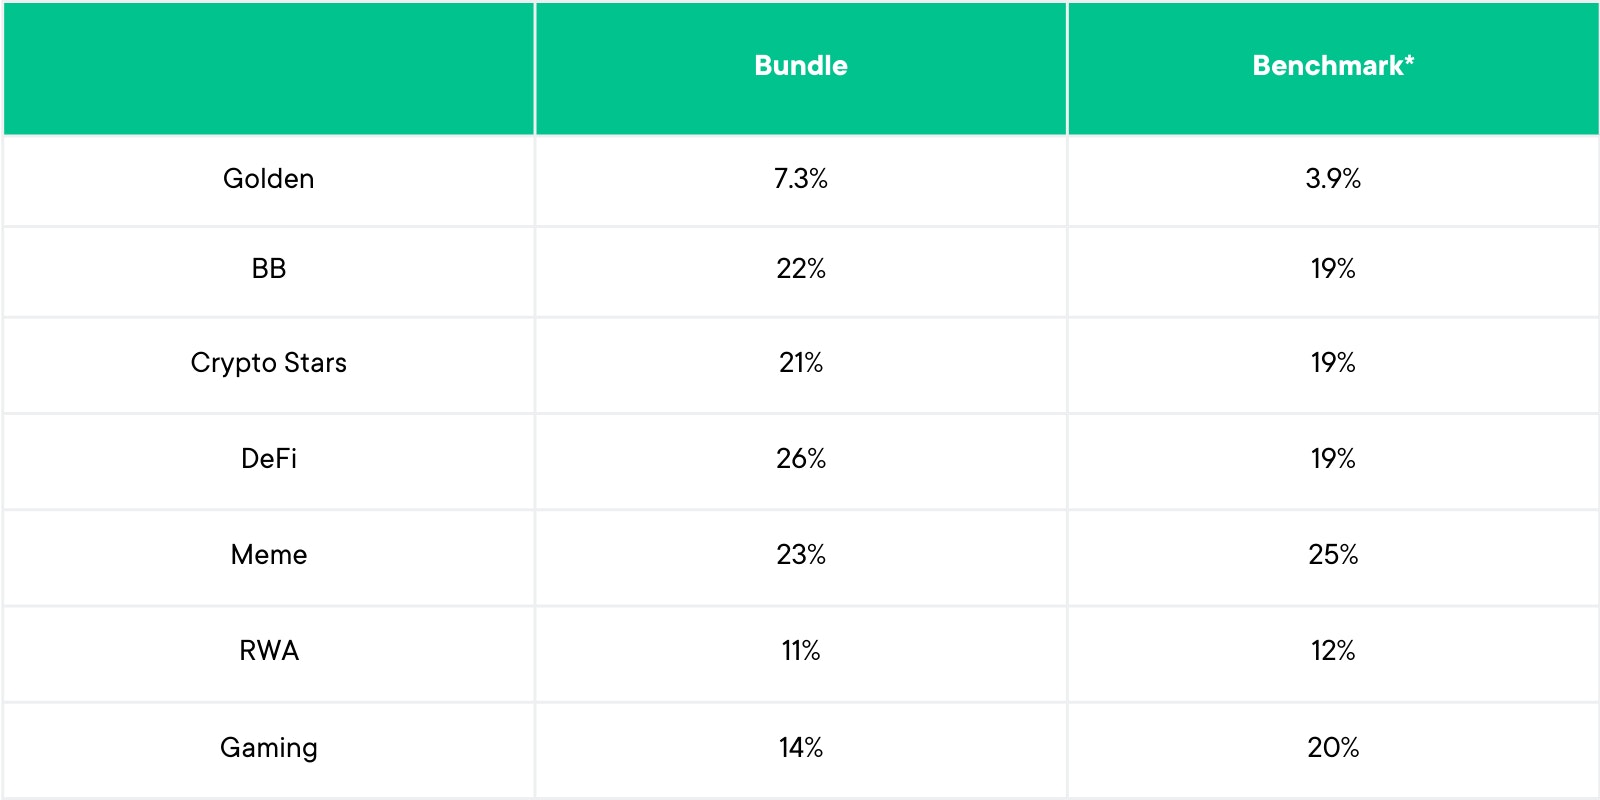The height and width of the screenshot is (800, 1600).
Task: Click BB's Bundle value 22%
Action: (x=801, y=269)
